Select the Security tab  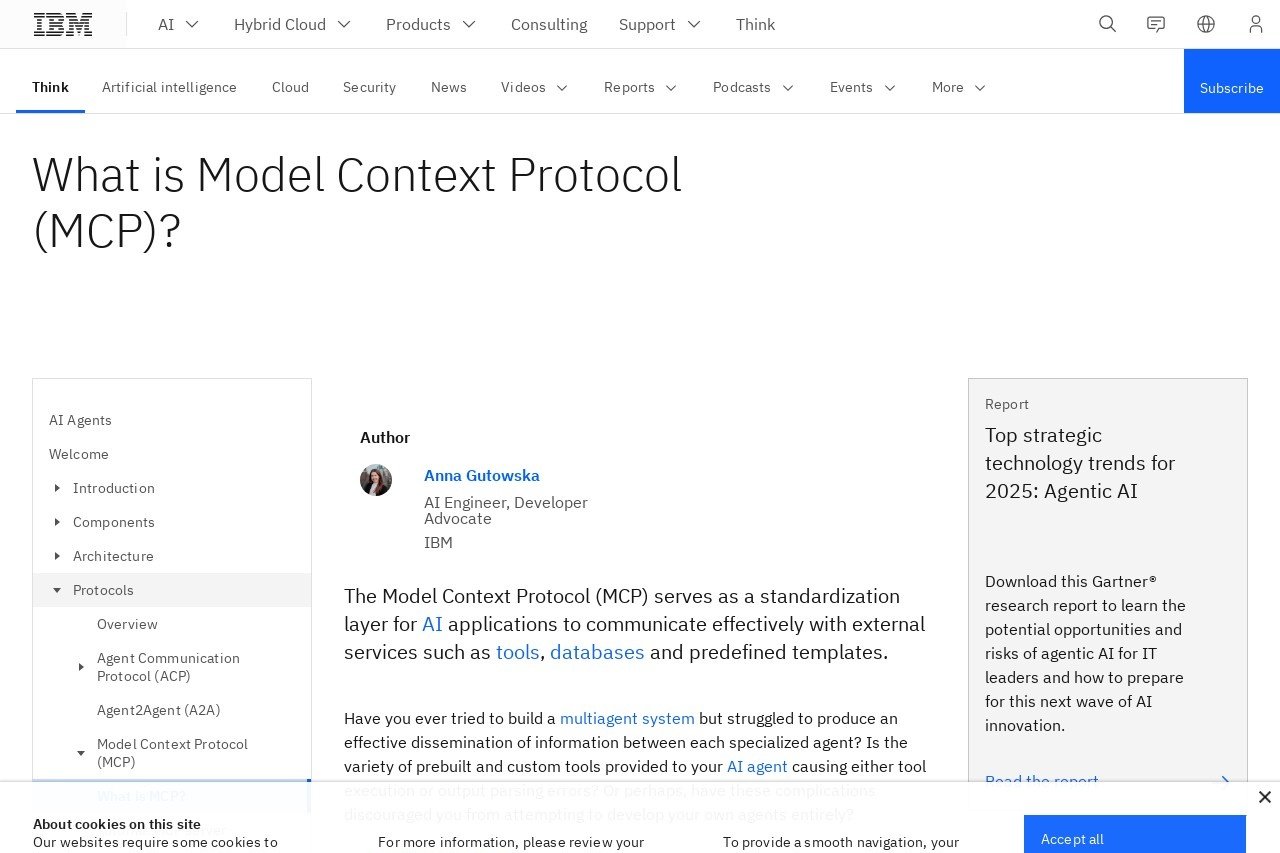369,87
